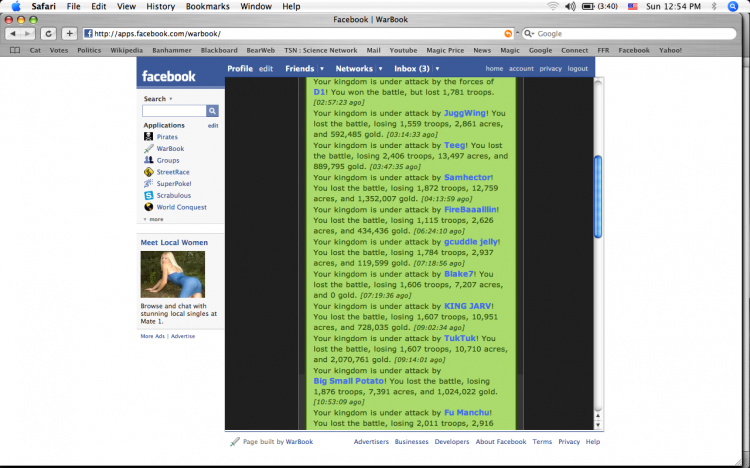
Task: Click the logout link
Action: click(578, 68)
